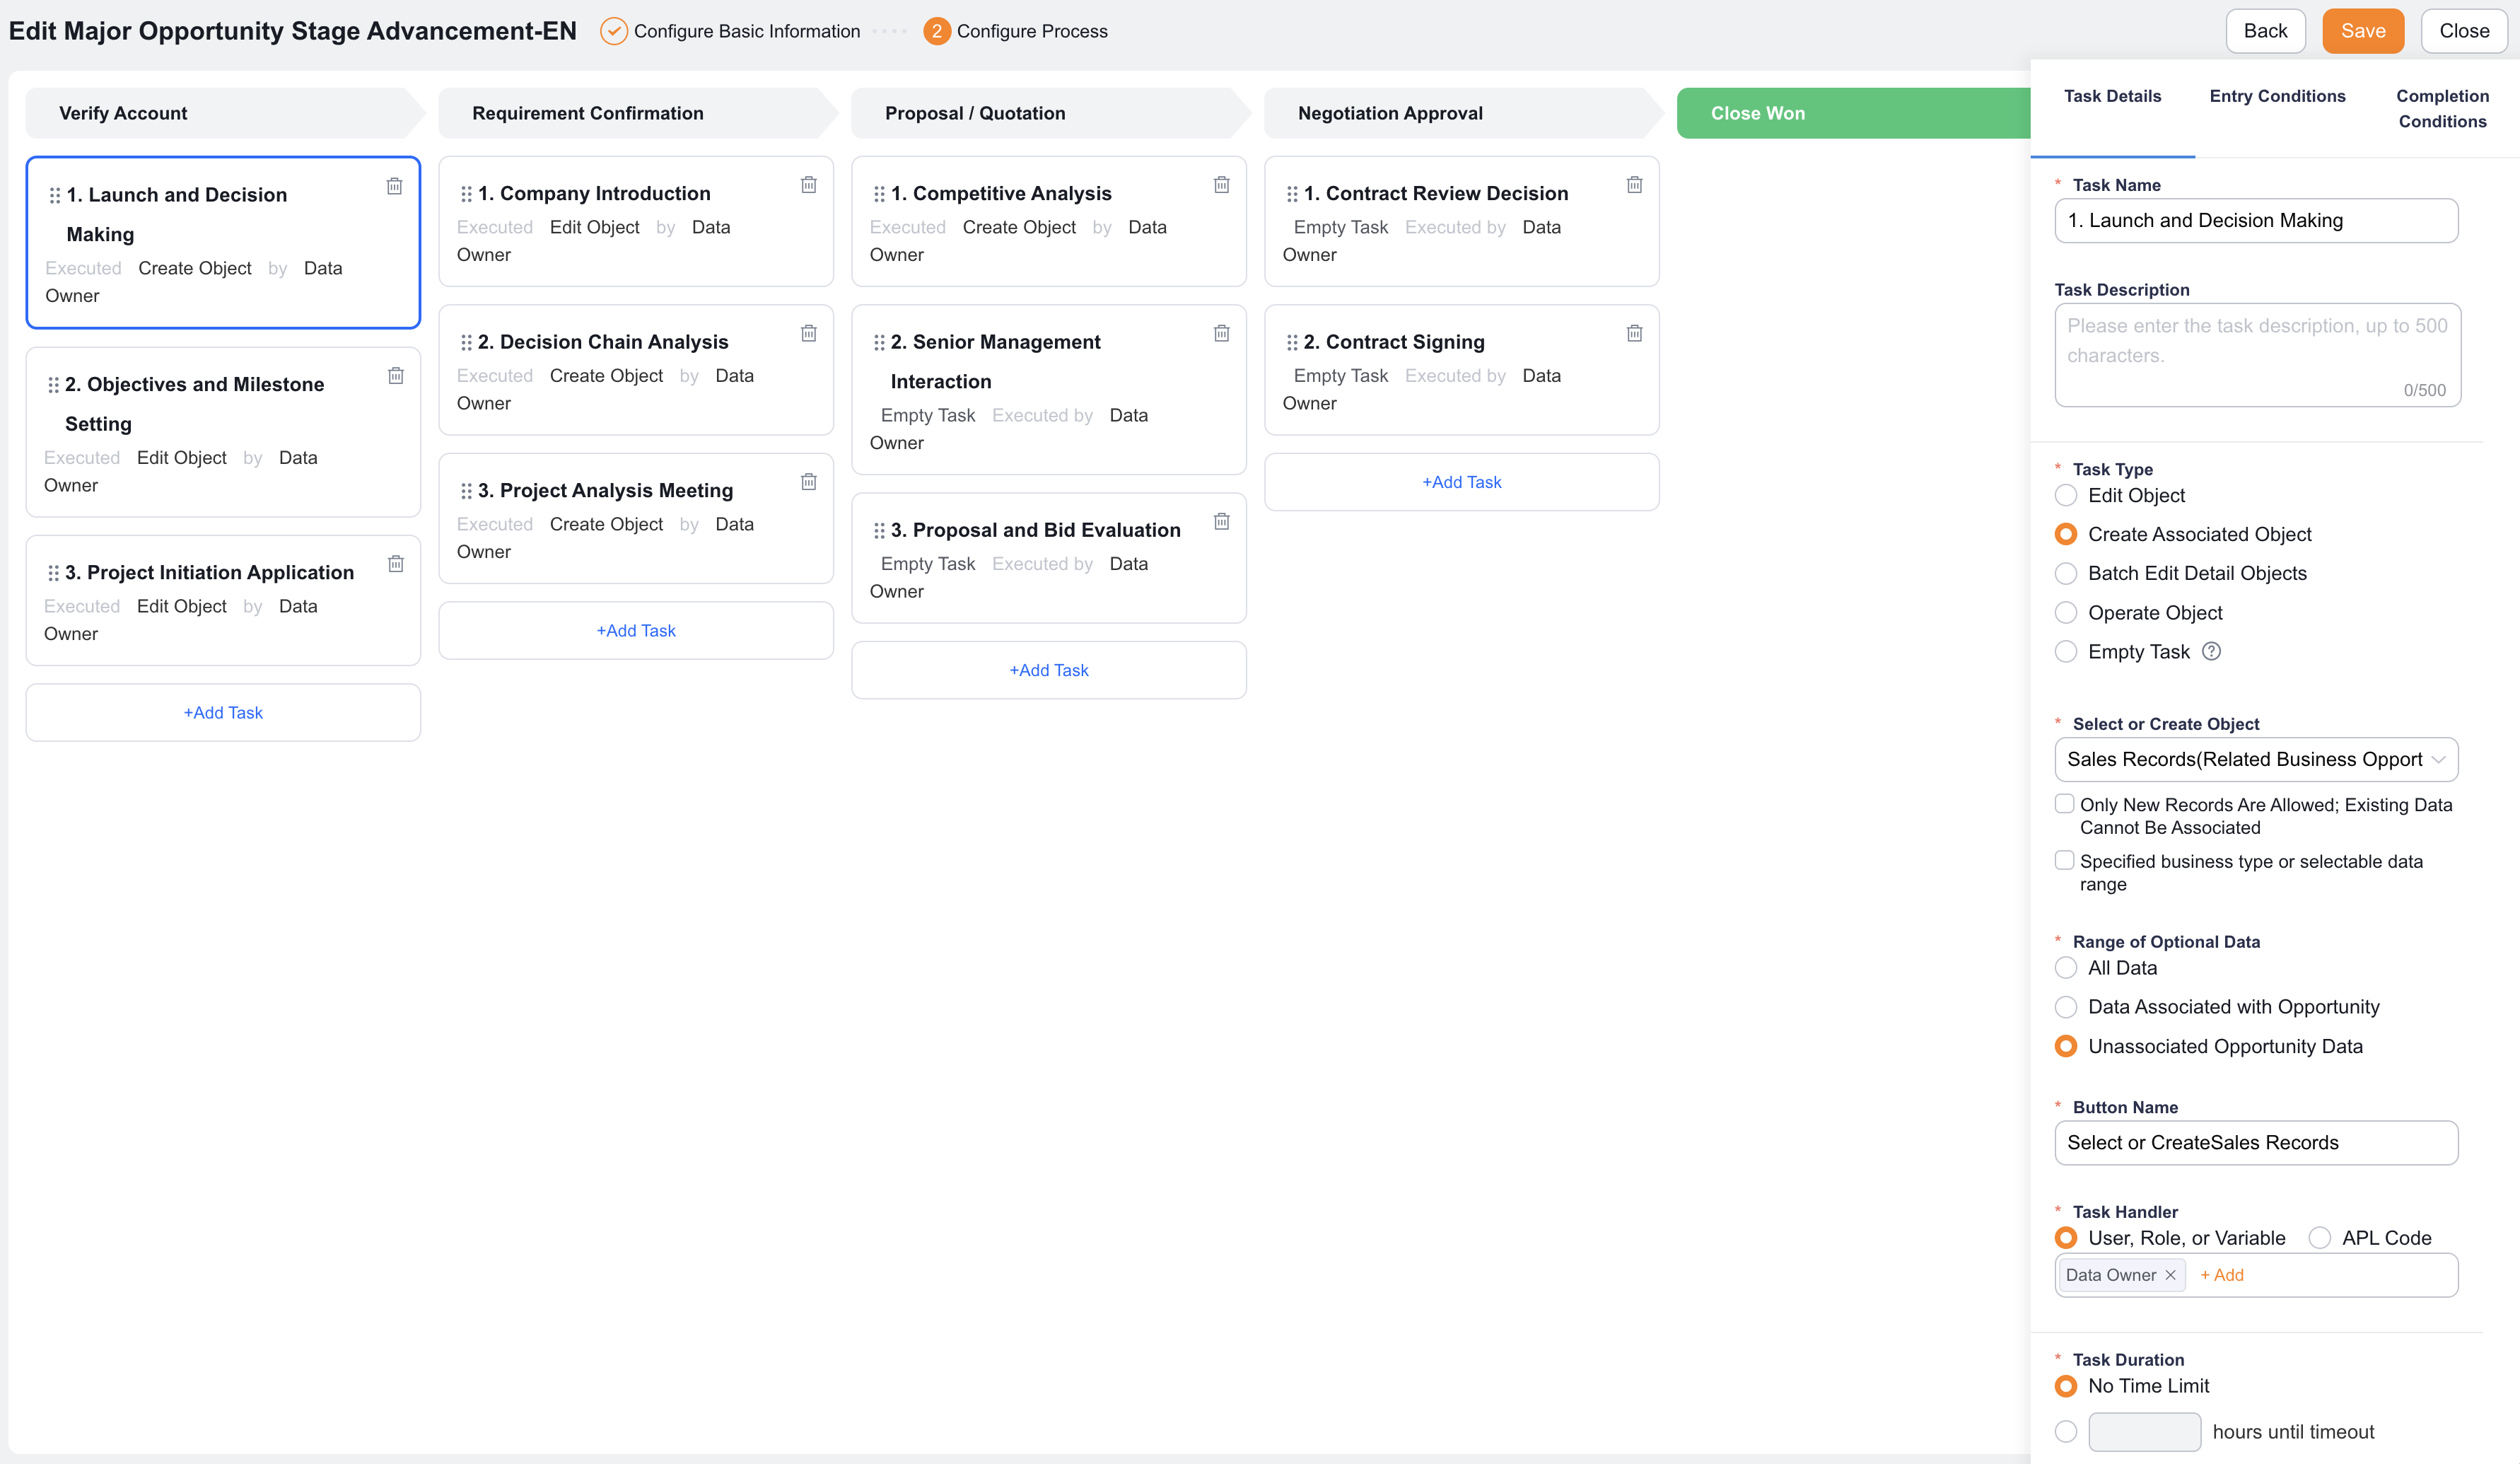Delete the Launch and Decision Making task

395,186
